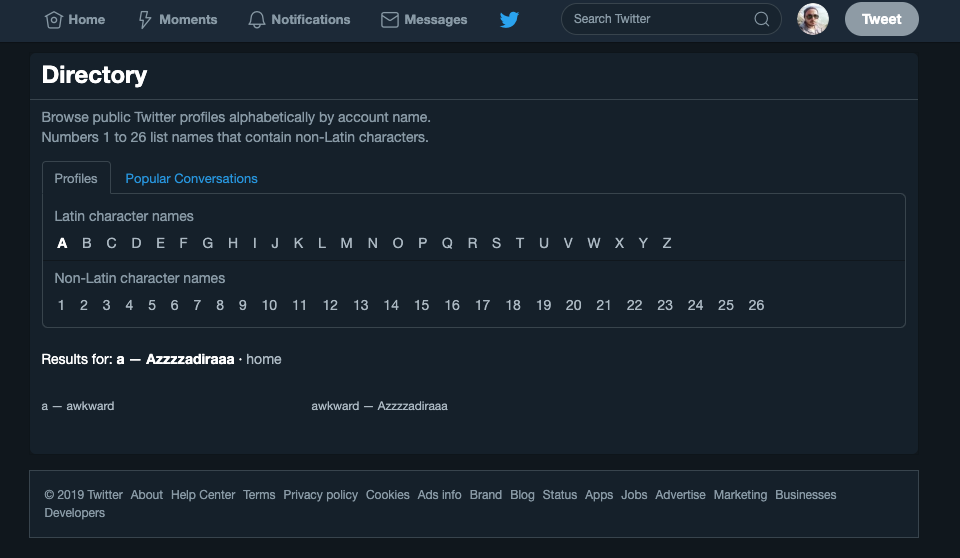Click the search magnifying glass icon

pyautogui.click(x=762, y=19)
